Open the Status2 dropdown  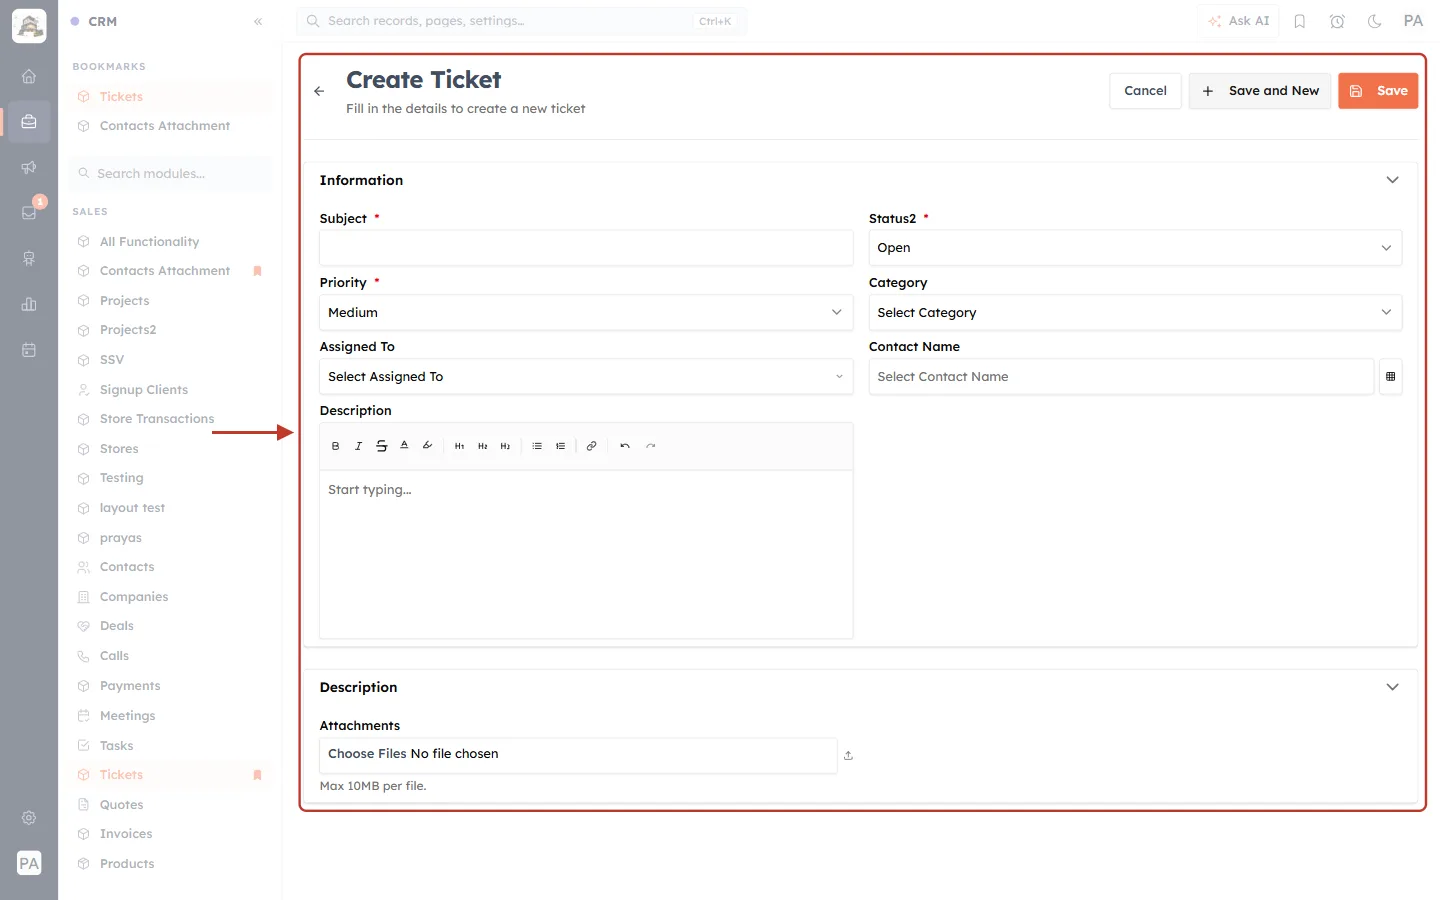[1135, 248]
